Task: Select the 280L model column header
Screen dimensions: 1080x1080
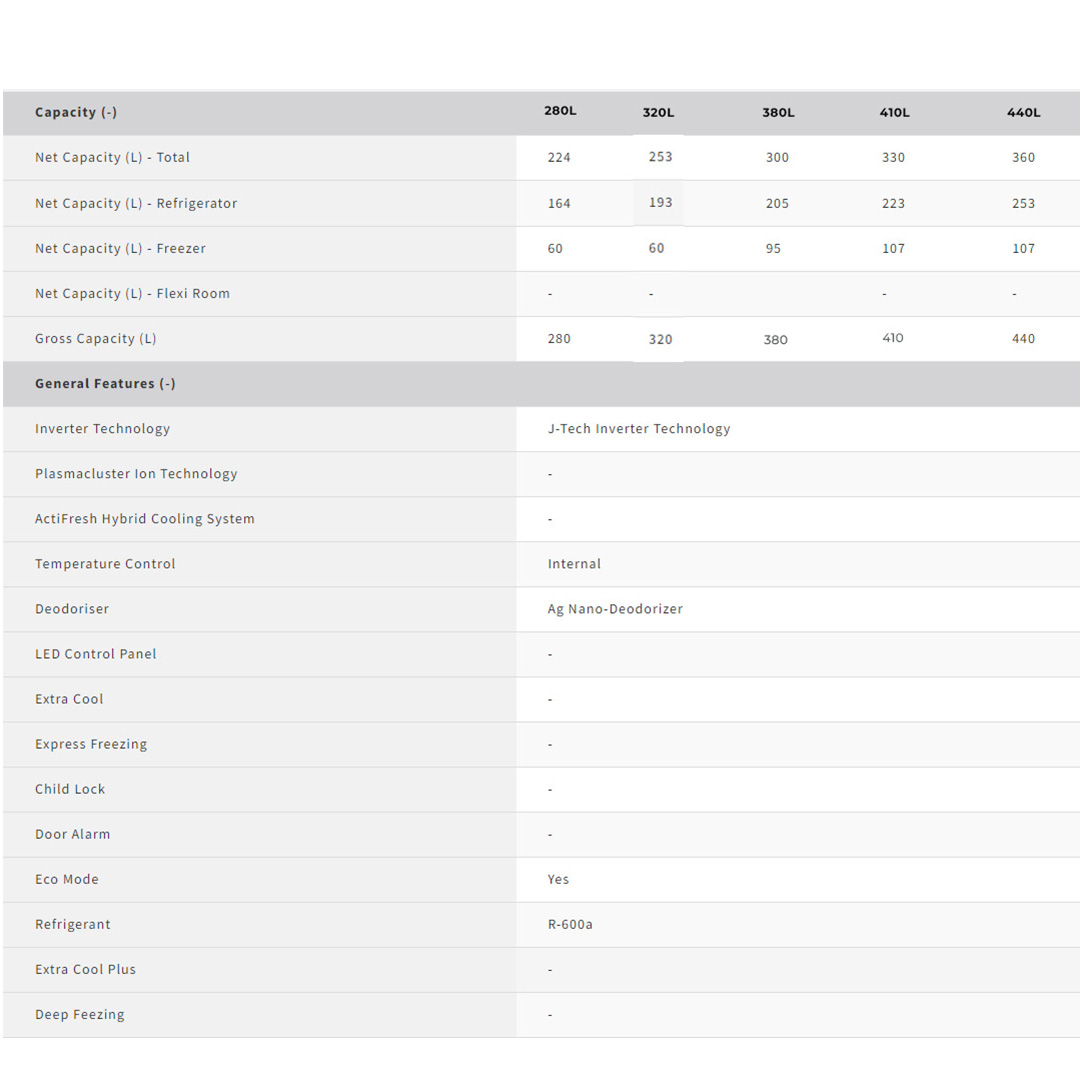Action: (560, 111)
